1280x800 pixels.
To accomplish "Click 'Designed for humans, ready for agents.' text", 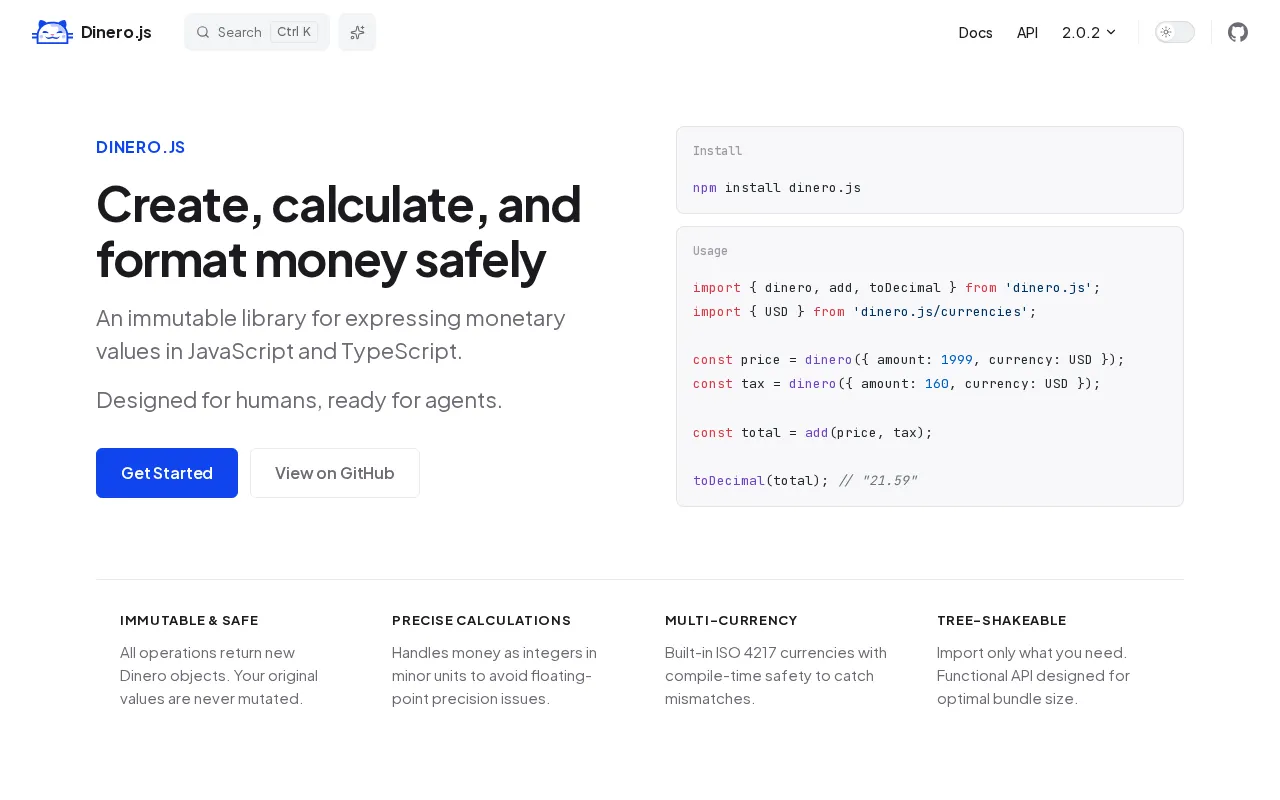I will click(x=299, y=400).
